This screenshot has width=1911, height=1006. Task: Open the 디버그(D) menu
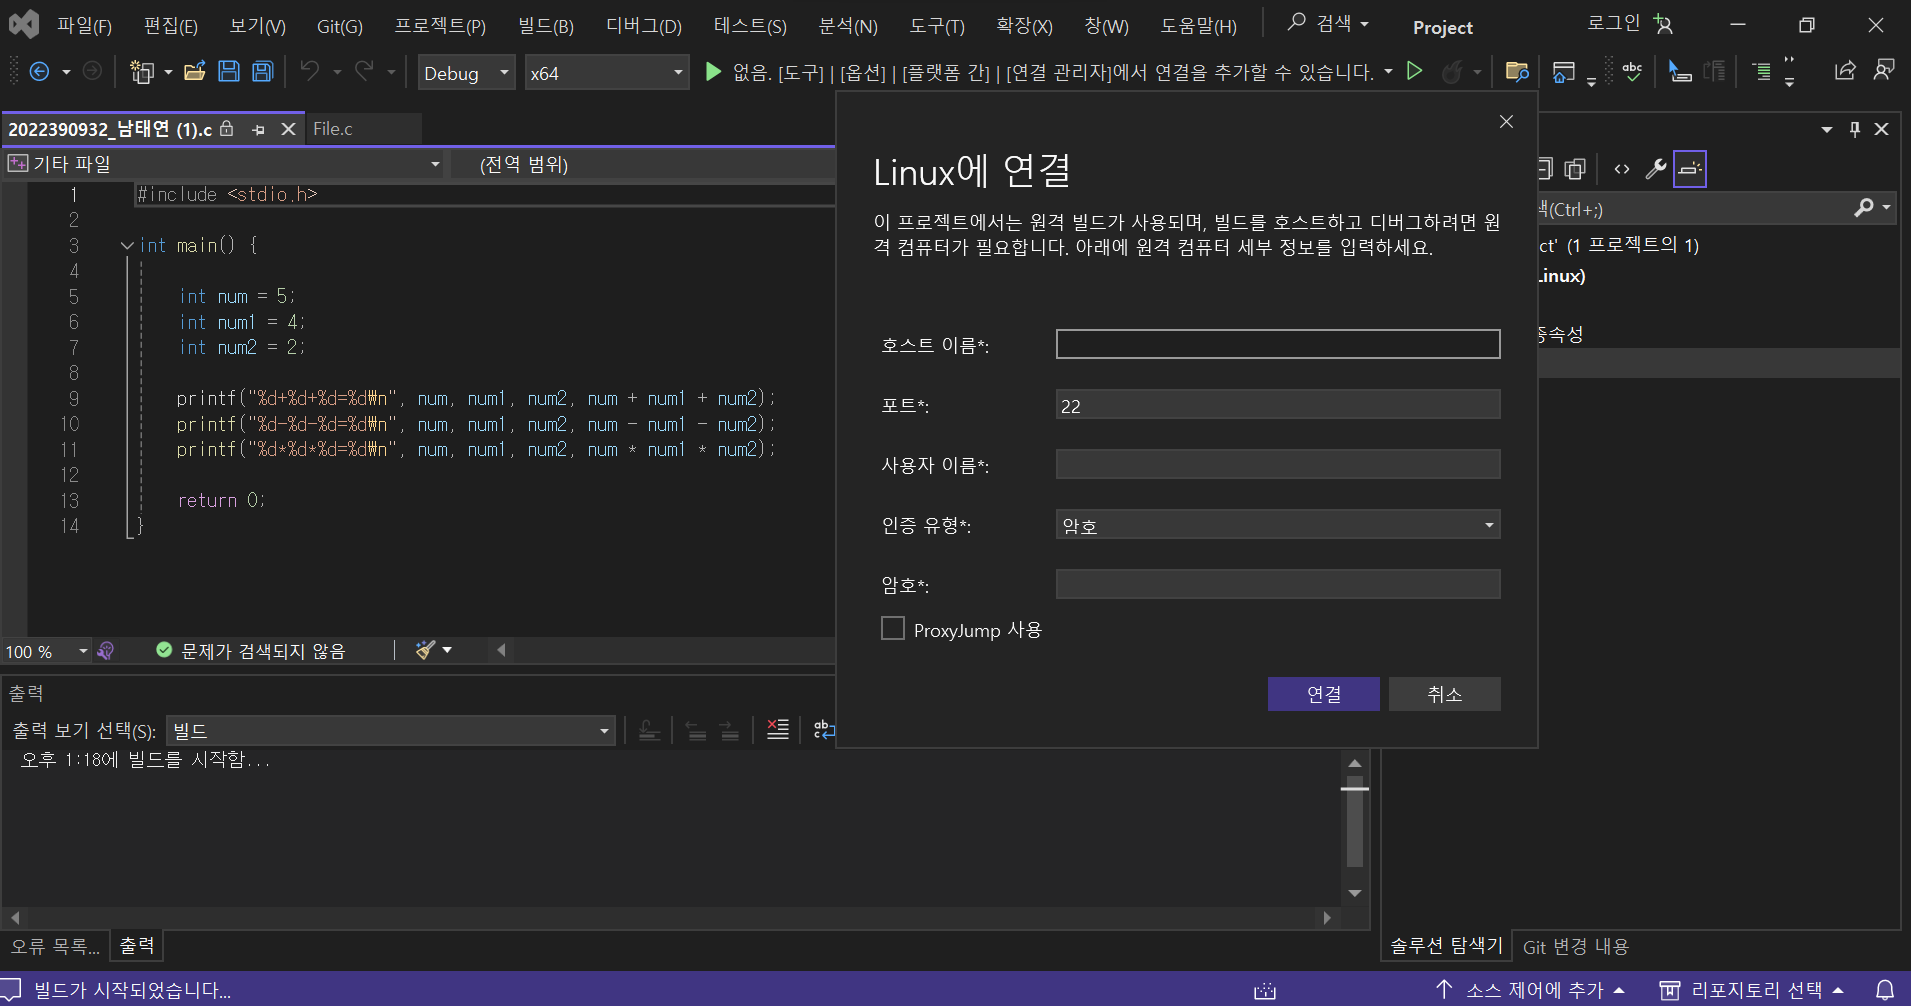click(x=644, y=25)
